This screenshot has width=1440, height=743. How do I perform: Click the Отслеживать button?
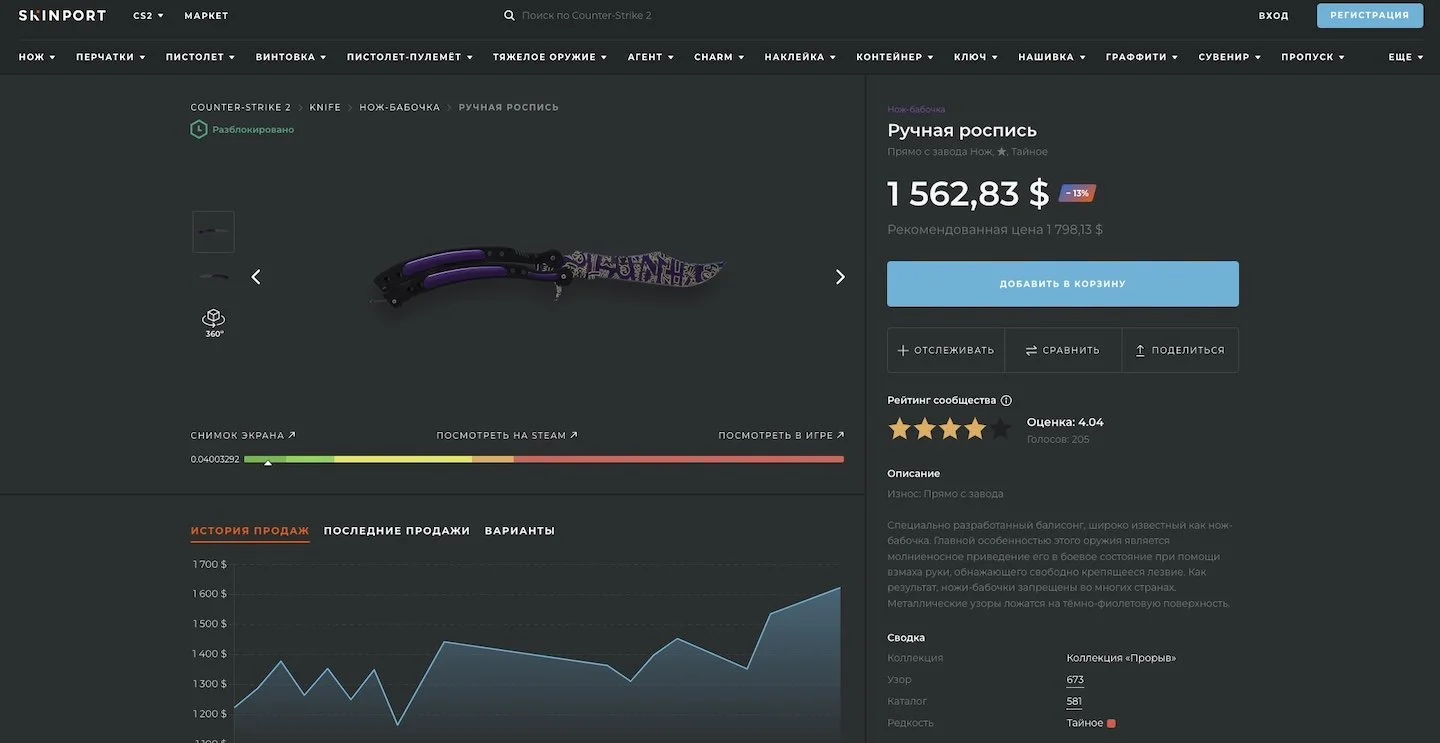pyautogui.click(x=946, y=350)
